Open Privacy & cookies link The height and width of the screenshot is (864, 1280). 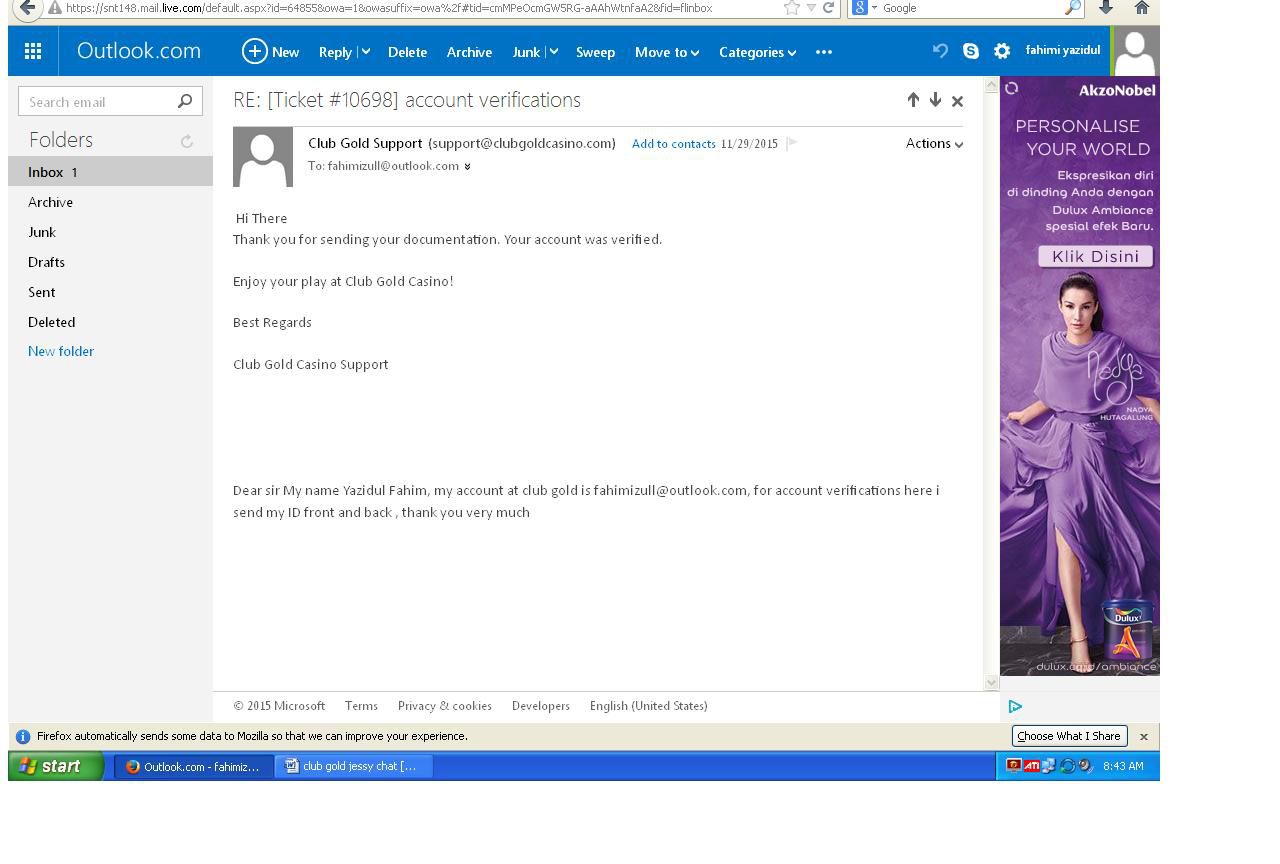[x=445, y=706]
